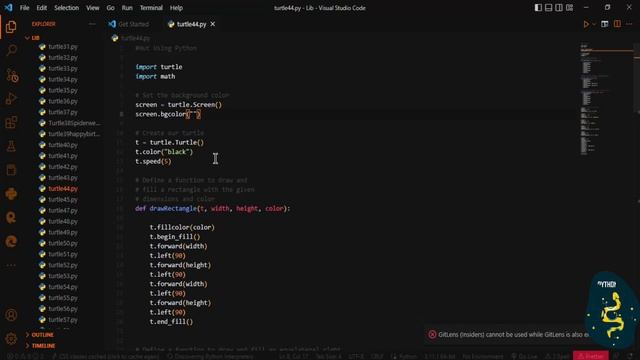This screenshot has height=360, width=640.
Task: Open the Python extension icon in the activity bar
Action: [11, 193]
